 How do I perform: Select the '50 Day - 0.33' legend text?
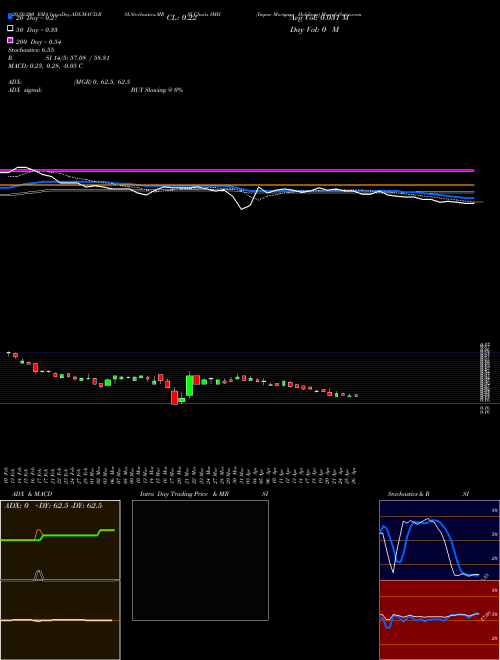pos(37,30)
